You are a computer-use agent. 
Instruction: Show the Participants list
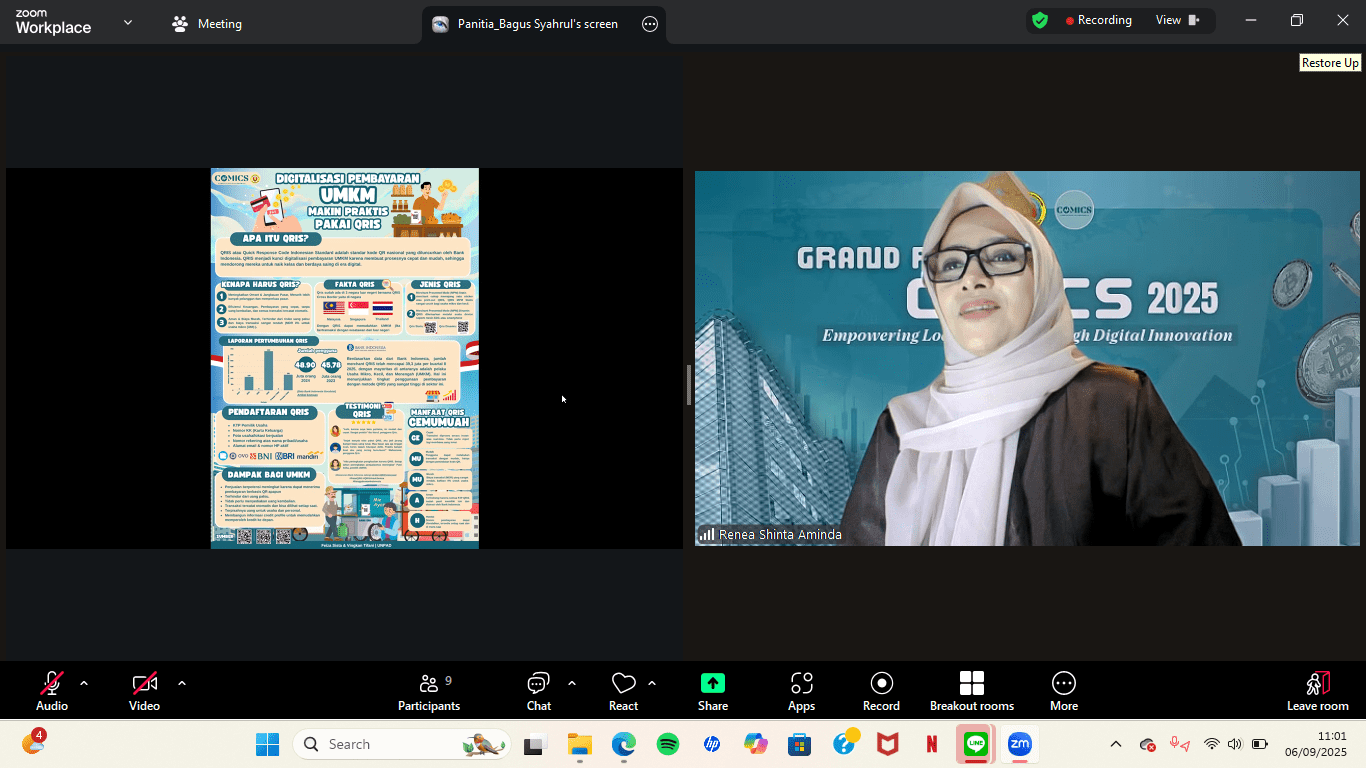click(x=429, y=691)
